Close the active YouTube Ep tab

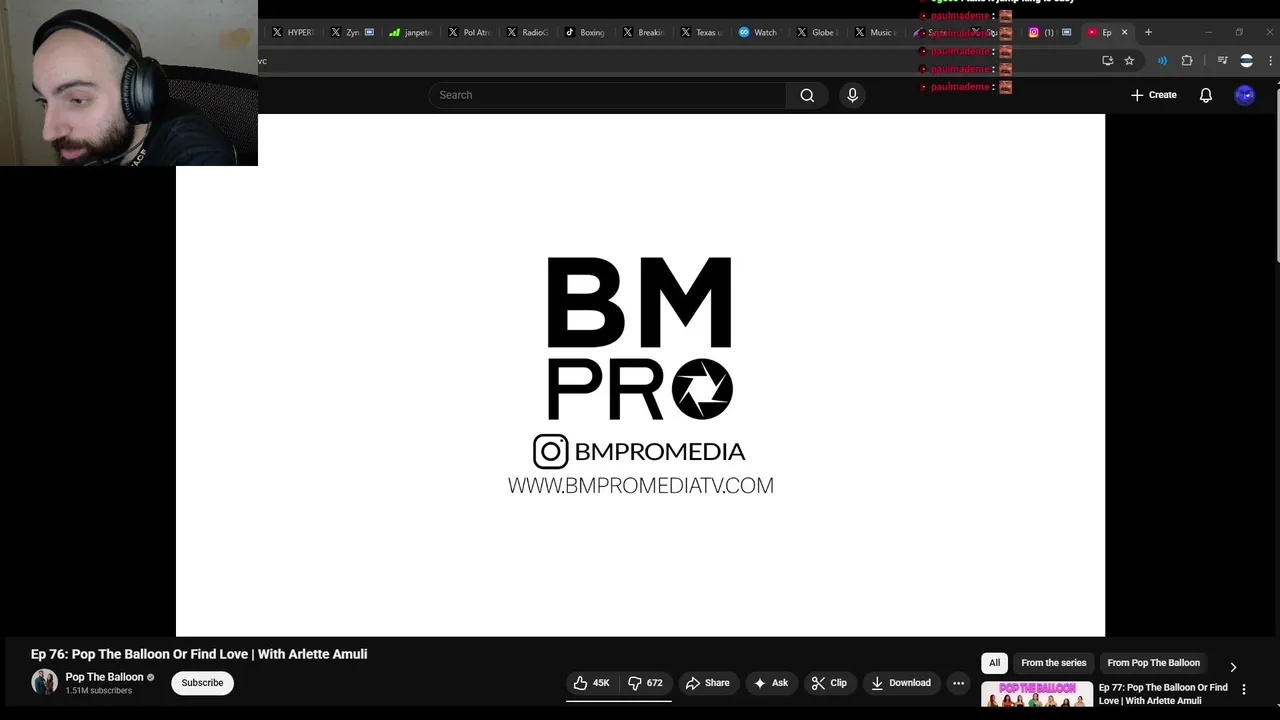pos(1124,32)
